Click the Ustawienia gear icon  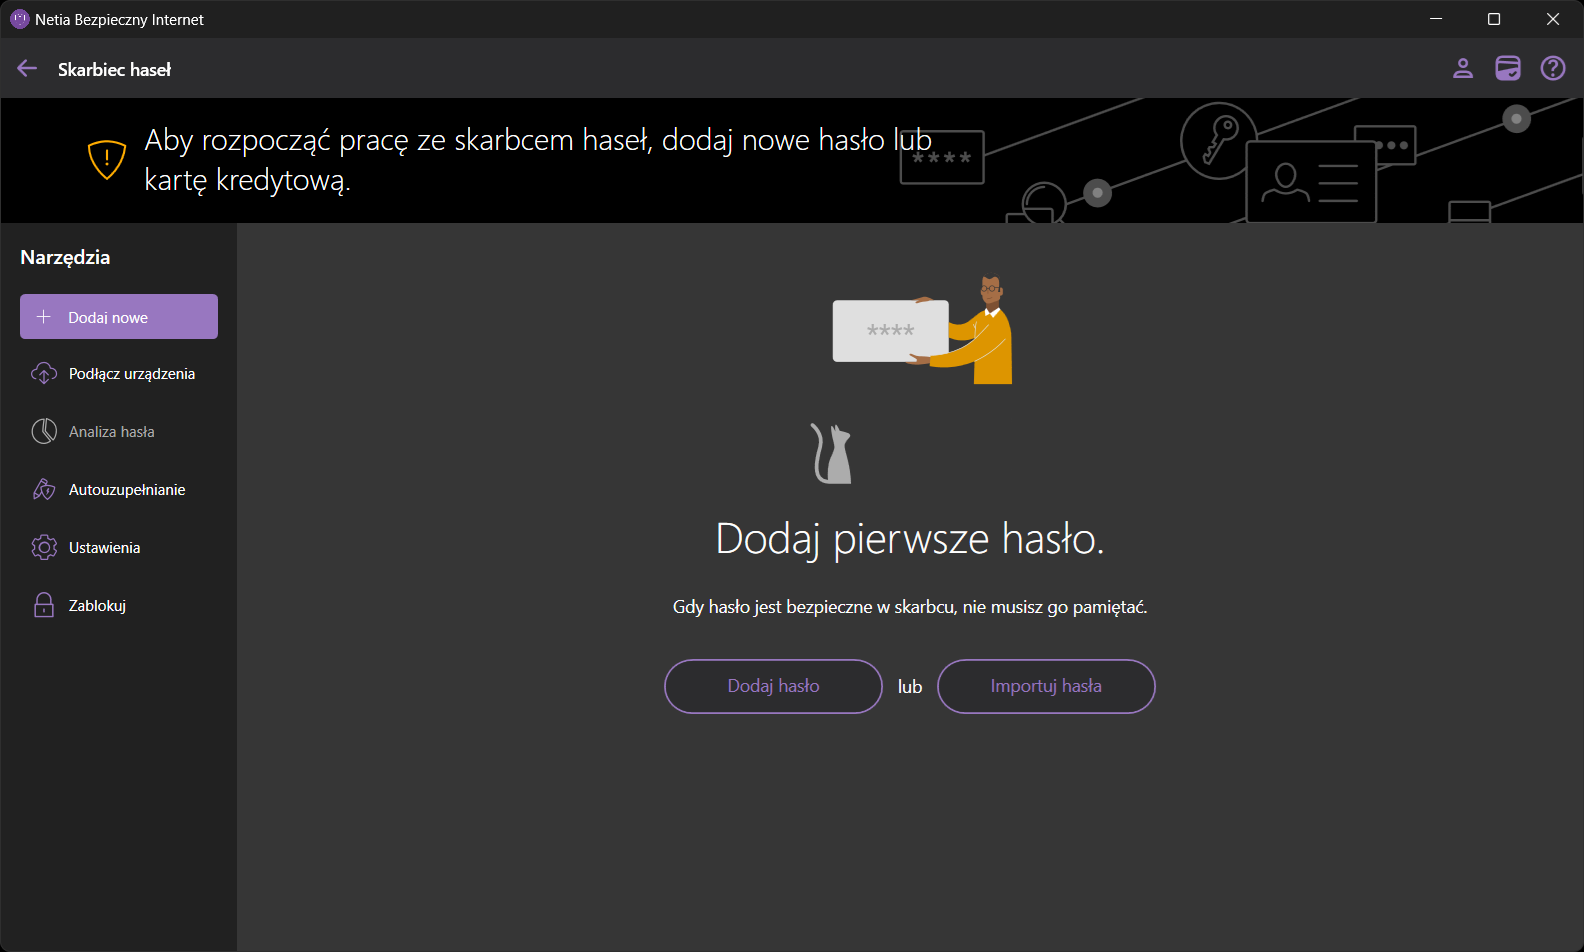pos(44,548)
